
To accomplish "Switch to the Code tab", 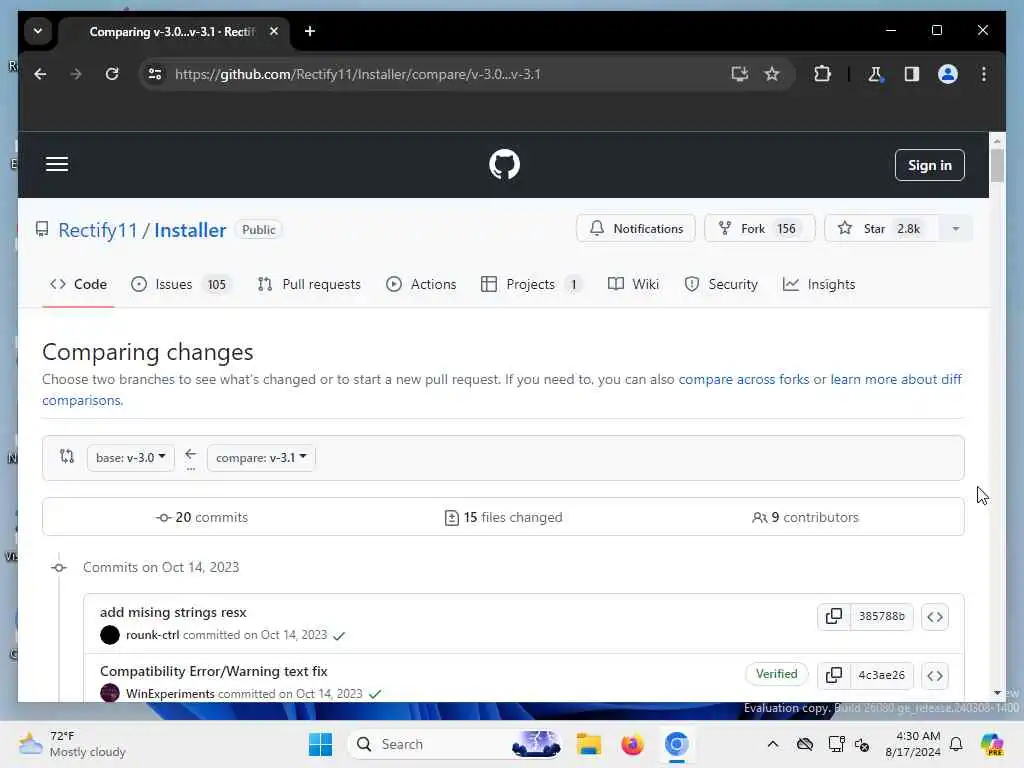I will click(x=78, y=285).
